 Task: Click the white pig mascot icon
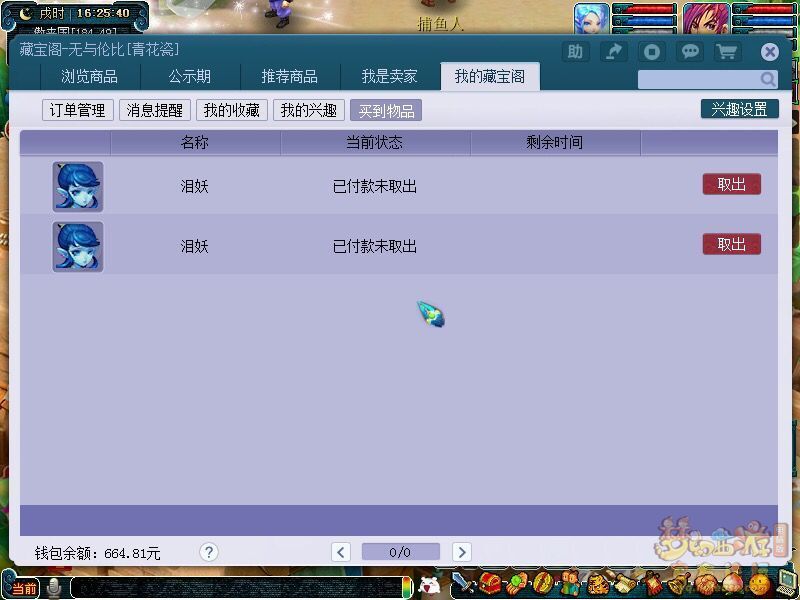pyautogui.click(x=429, y=586)
